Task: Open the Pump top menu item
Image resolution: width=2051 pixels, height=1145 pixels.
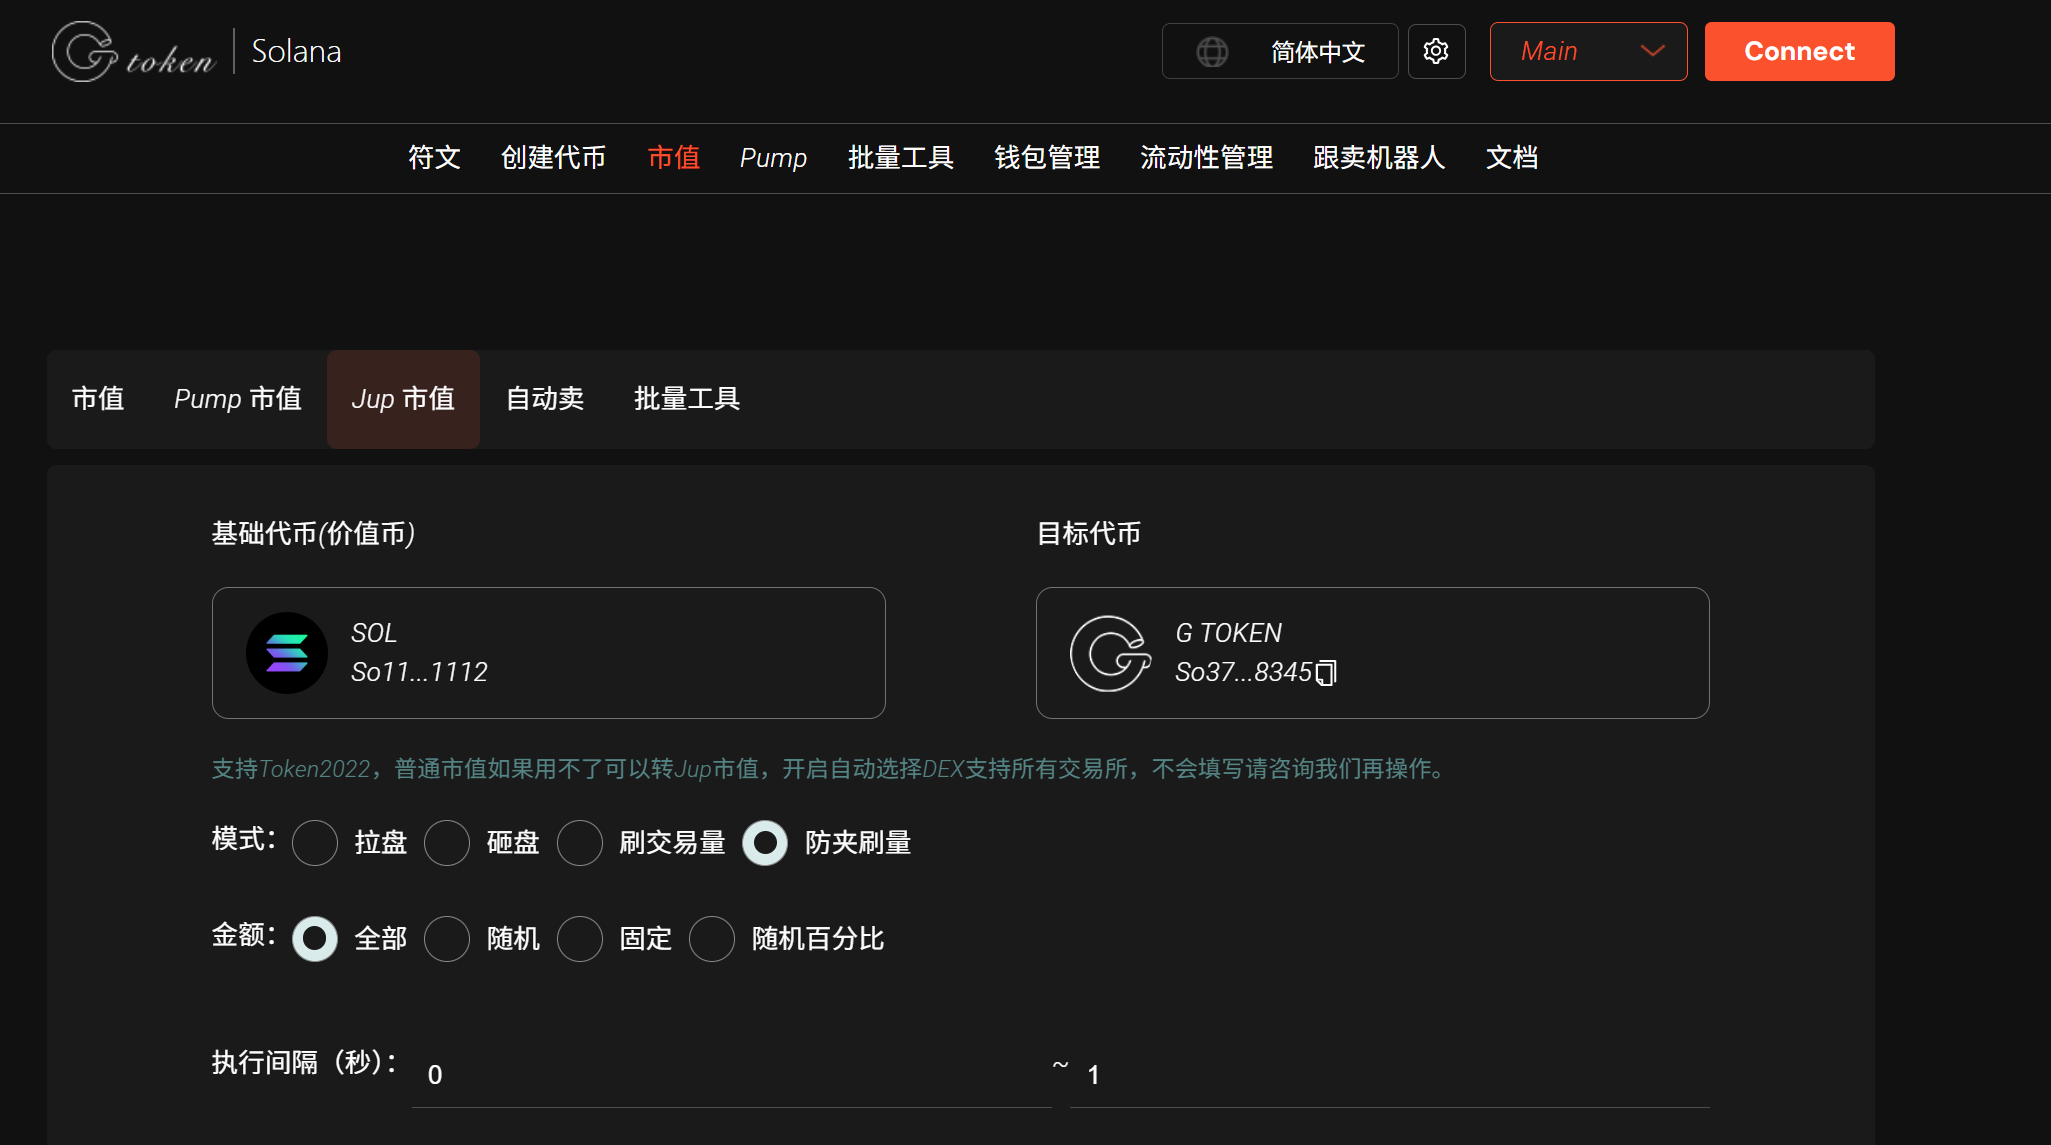Action: tap(773, 158)
